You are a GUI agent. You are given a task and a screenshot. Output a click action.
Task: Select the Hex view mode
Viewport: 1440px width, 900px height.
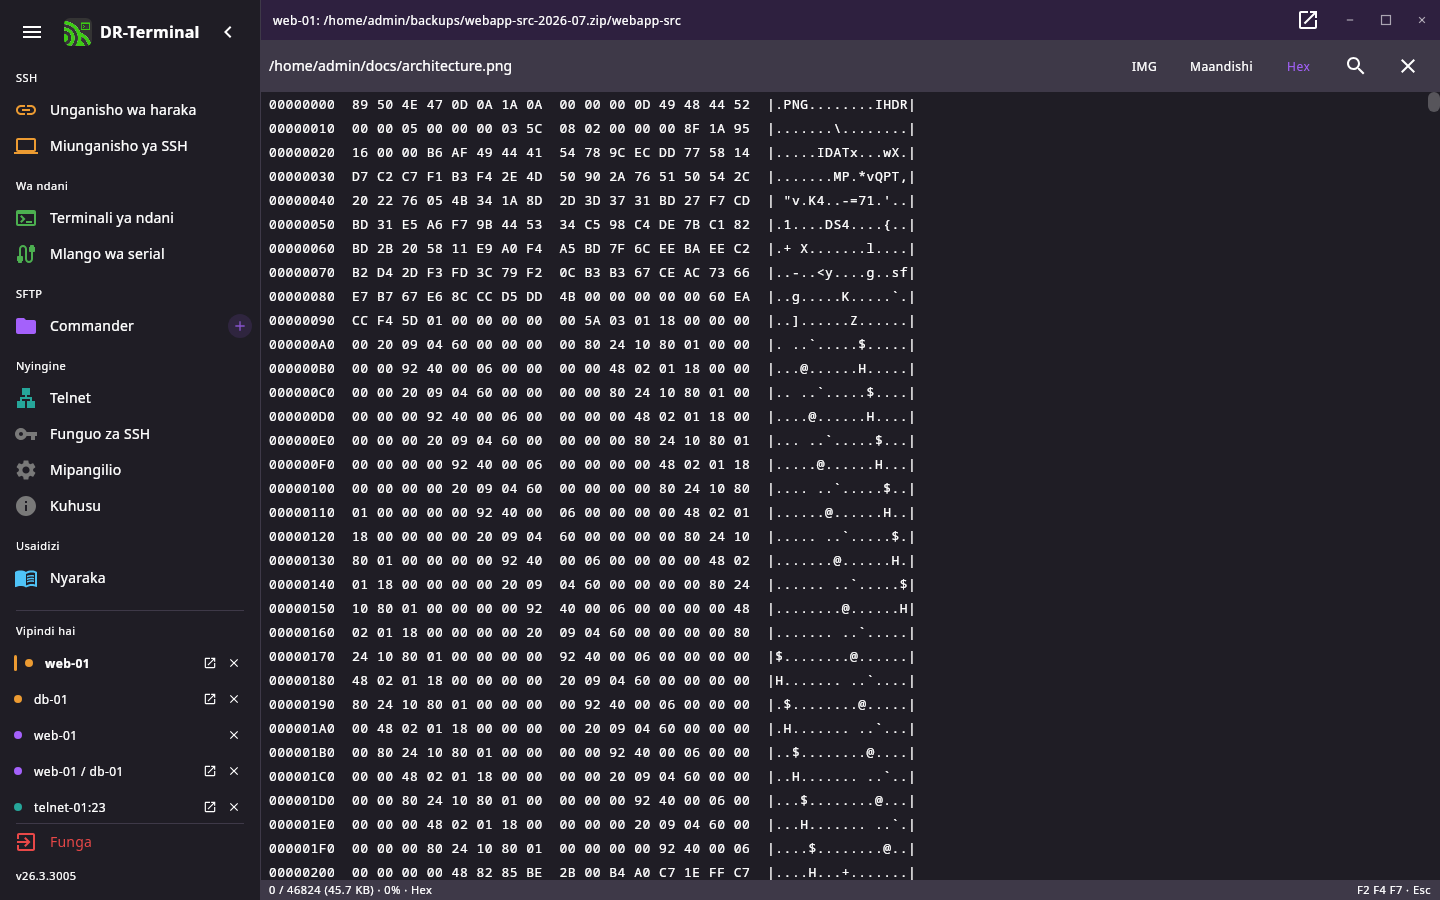click(1298, 66)
